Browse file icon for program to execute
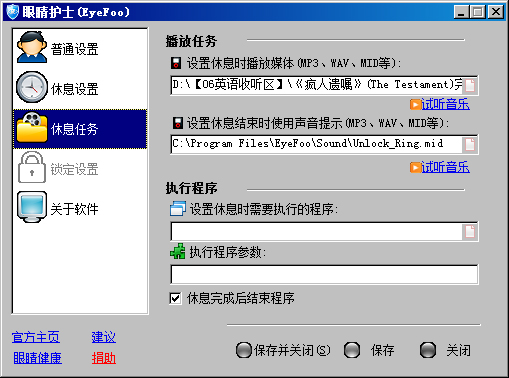509x378 pixels. click(470, 231)
